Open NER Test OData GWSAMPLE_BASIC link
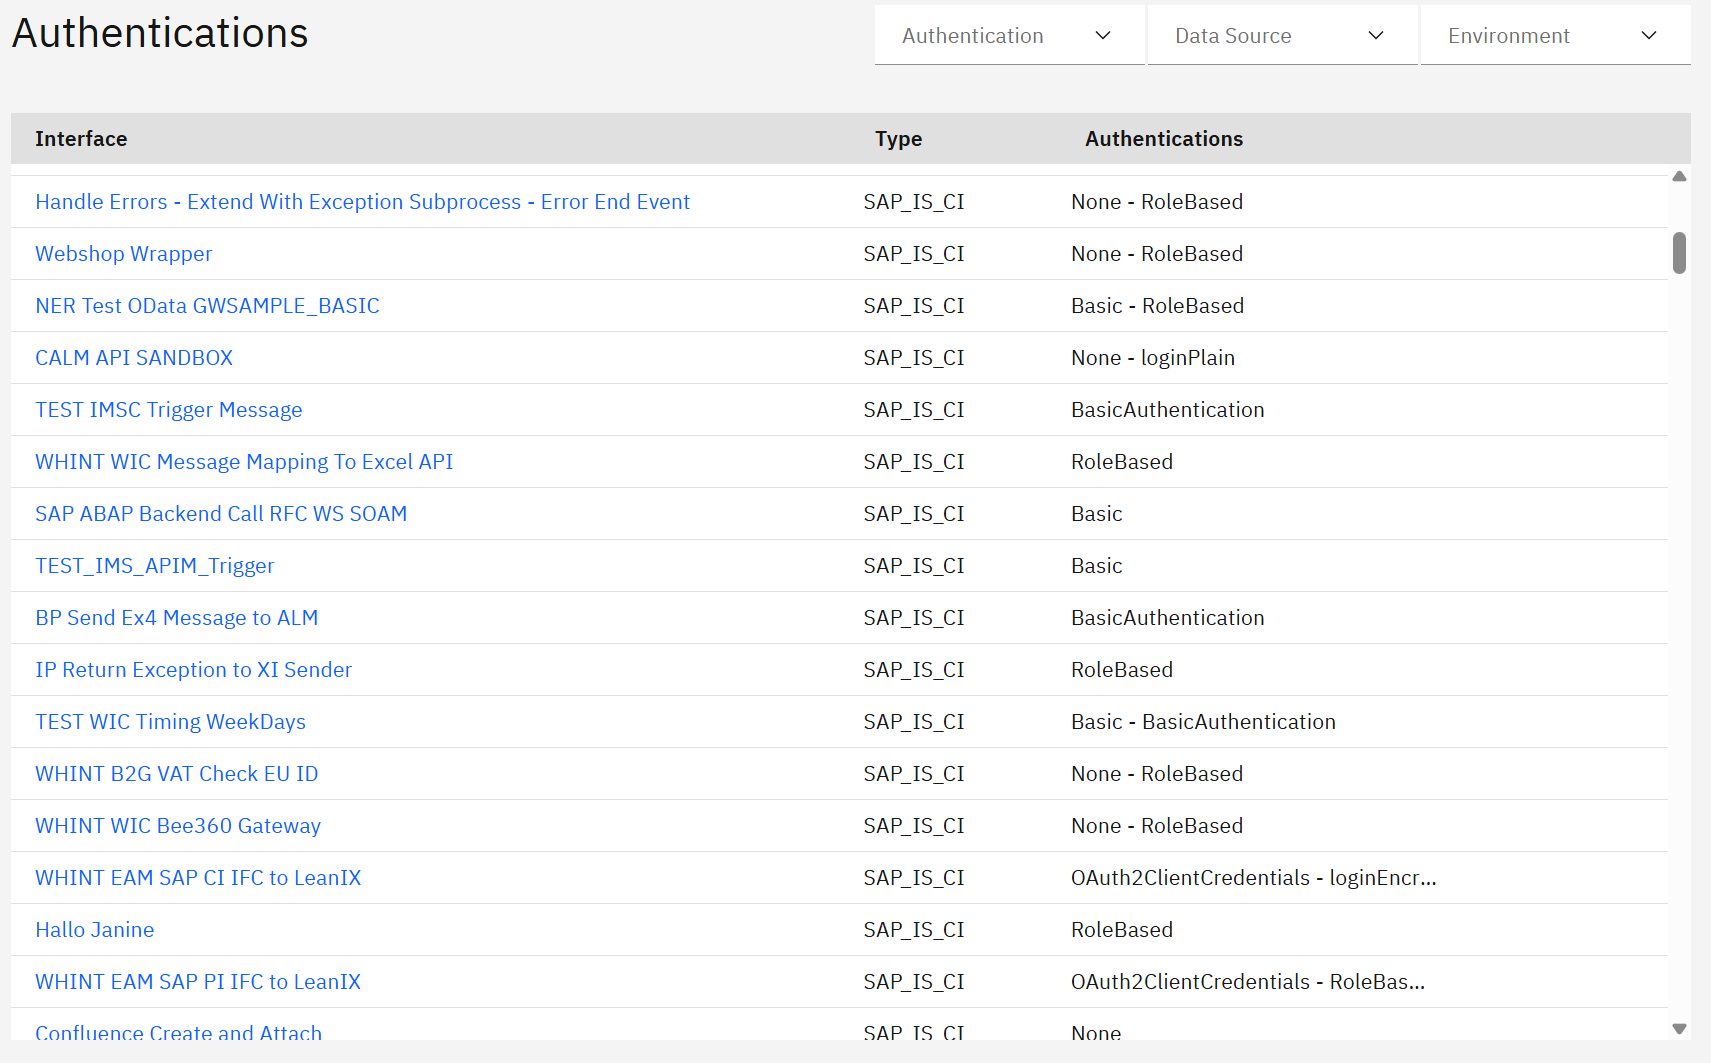 [x=207, y=306]
